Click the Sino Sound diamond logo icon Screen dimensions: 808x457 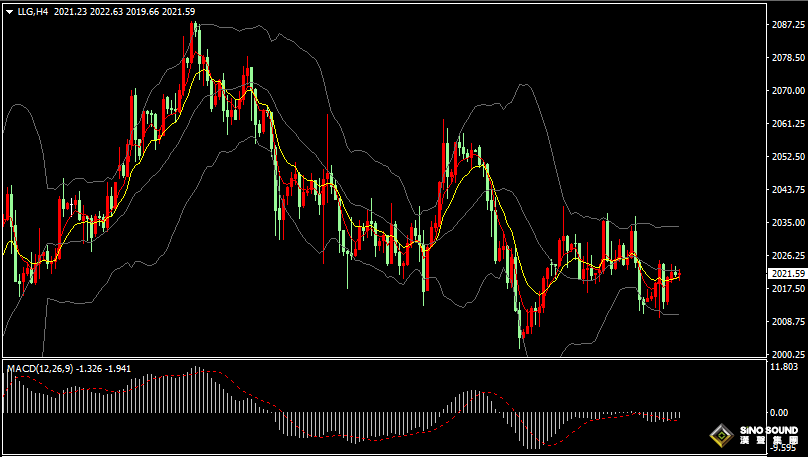pyautogui.click(x=719, y=436)
